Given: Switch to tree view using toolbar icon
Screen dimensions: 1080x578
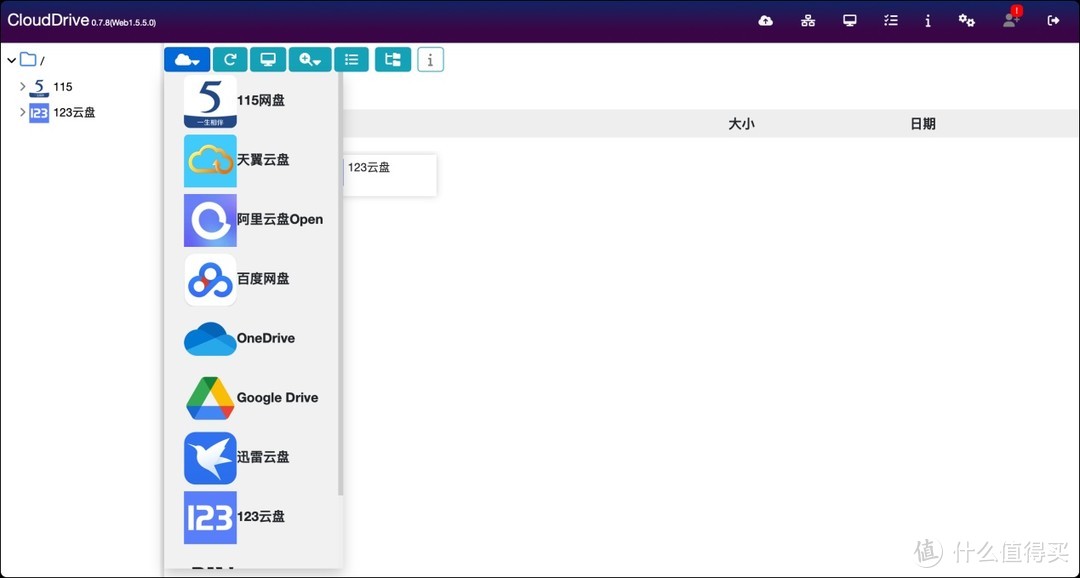Looking at the screenshot, I should 392,59.
